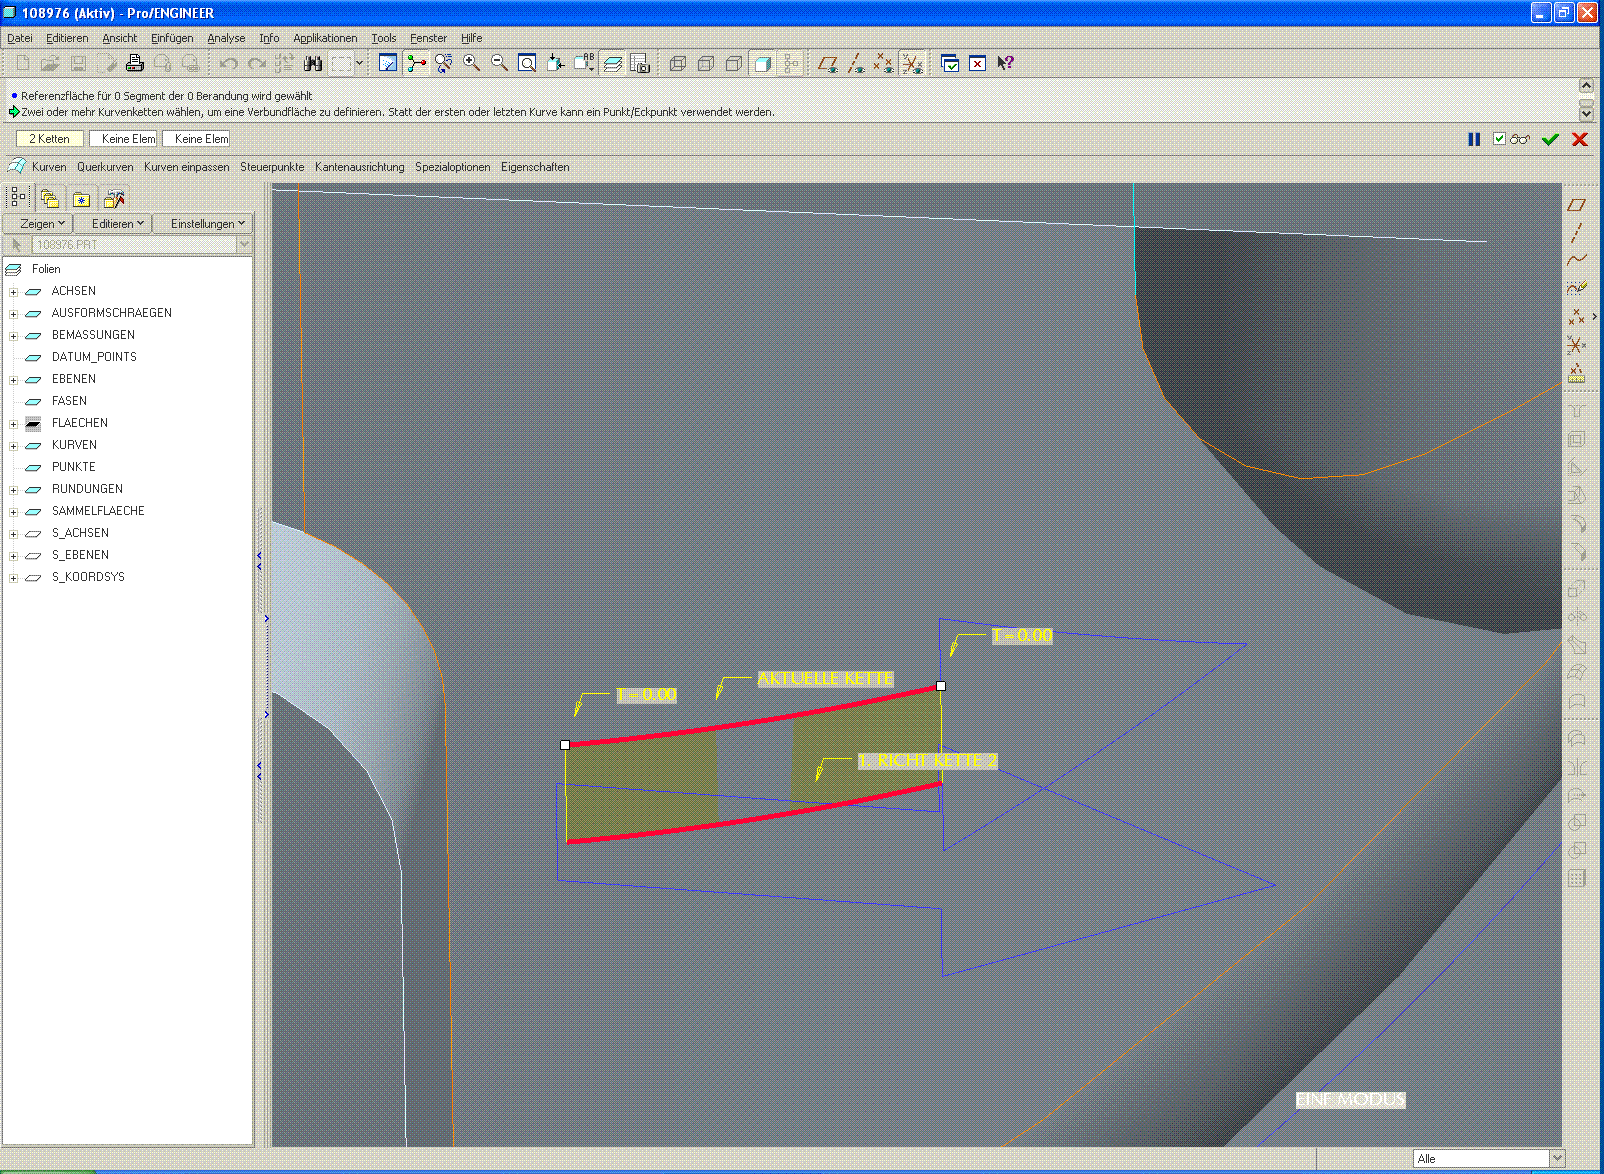Open the Einfügen menu
Image resolution: width=1604 pixels, height=1174 pixels.
(x=172, y=38)
